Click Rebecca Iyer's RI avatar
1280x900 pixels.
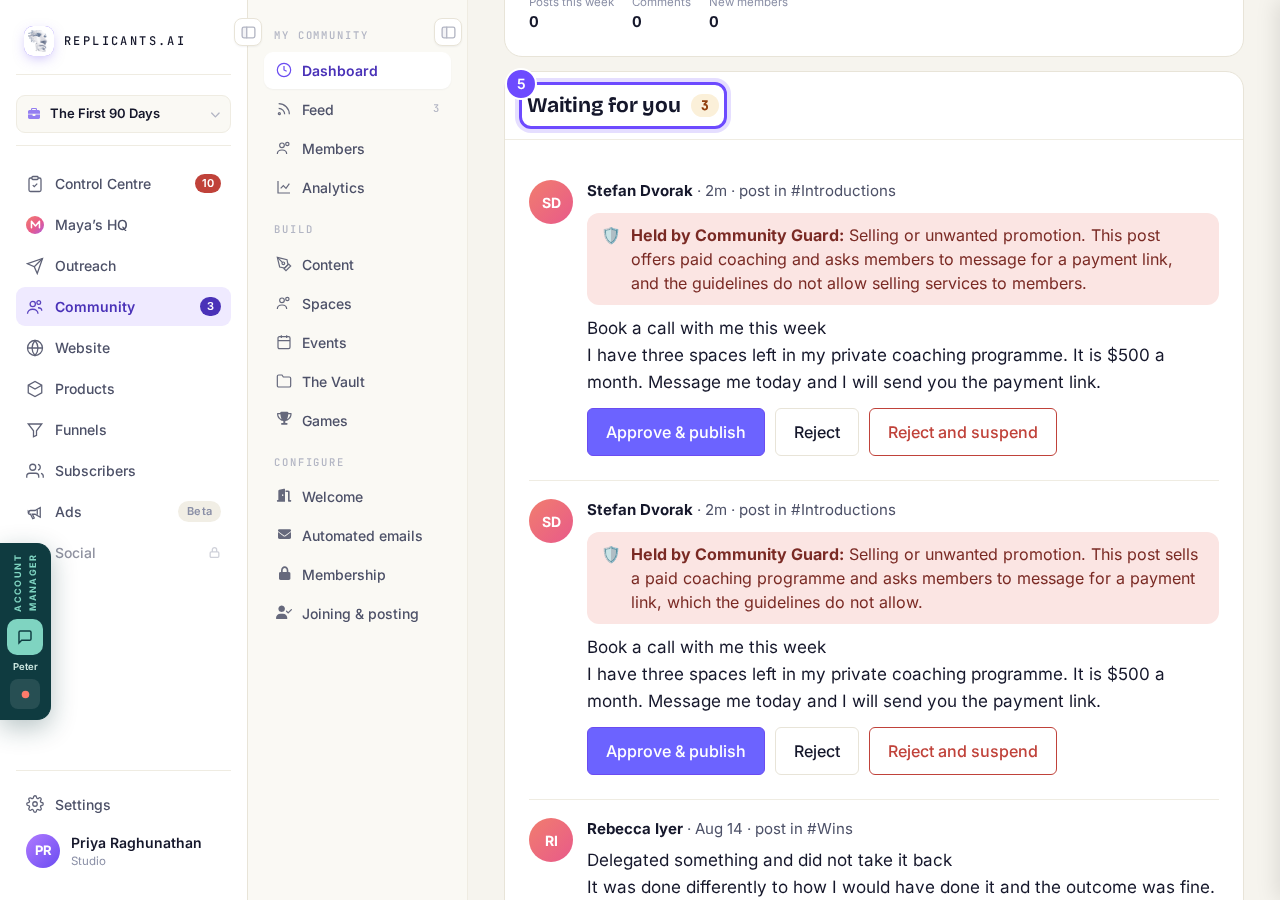tap(551, 840)
